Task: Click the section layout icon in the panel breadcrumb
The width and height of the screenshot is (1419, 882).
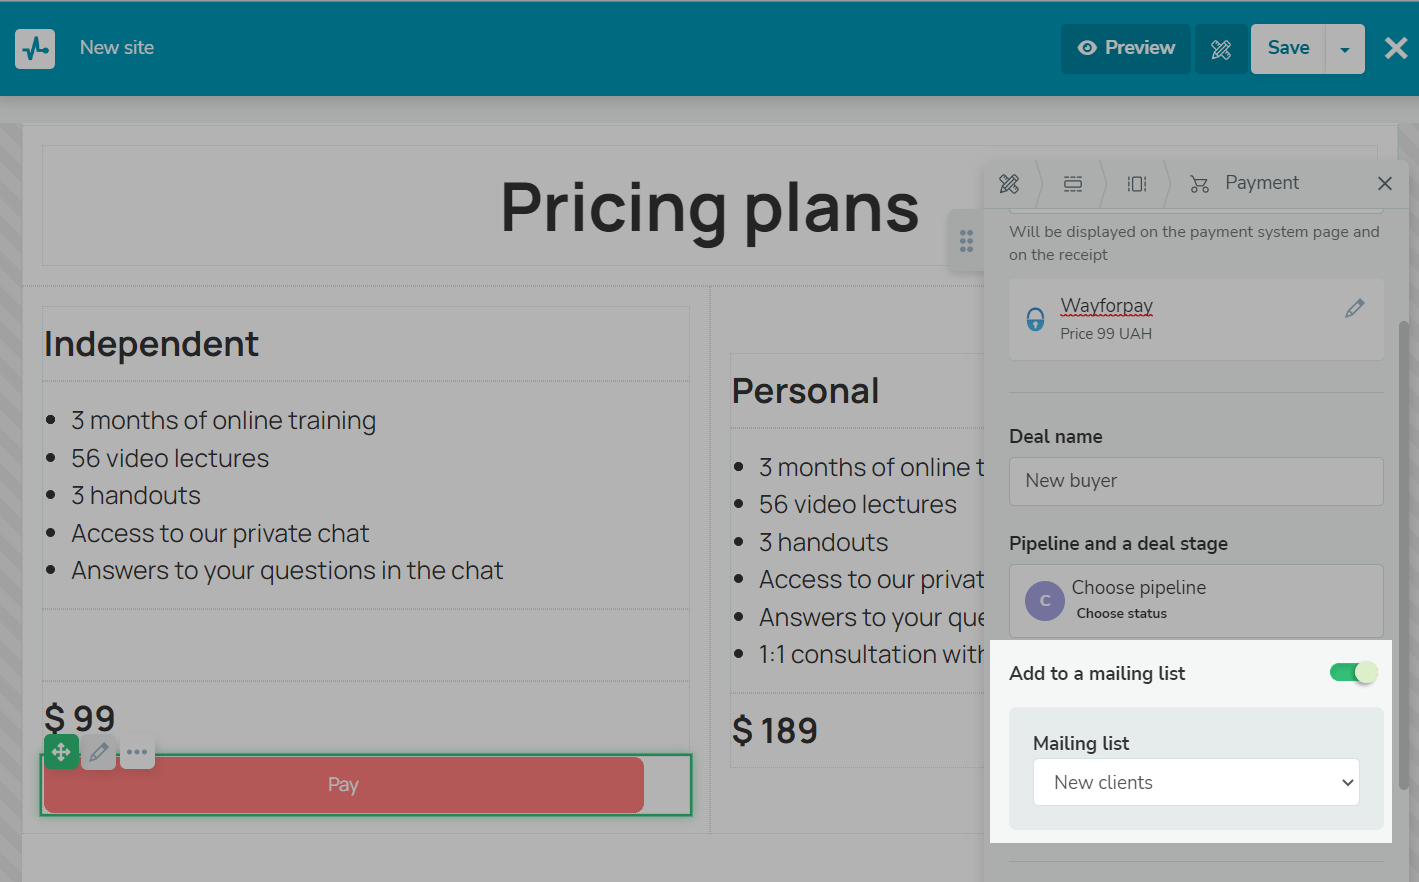Action: (1073, 183)
